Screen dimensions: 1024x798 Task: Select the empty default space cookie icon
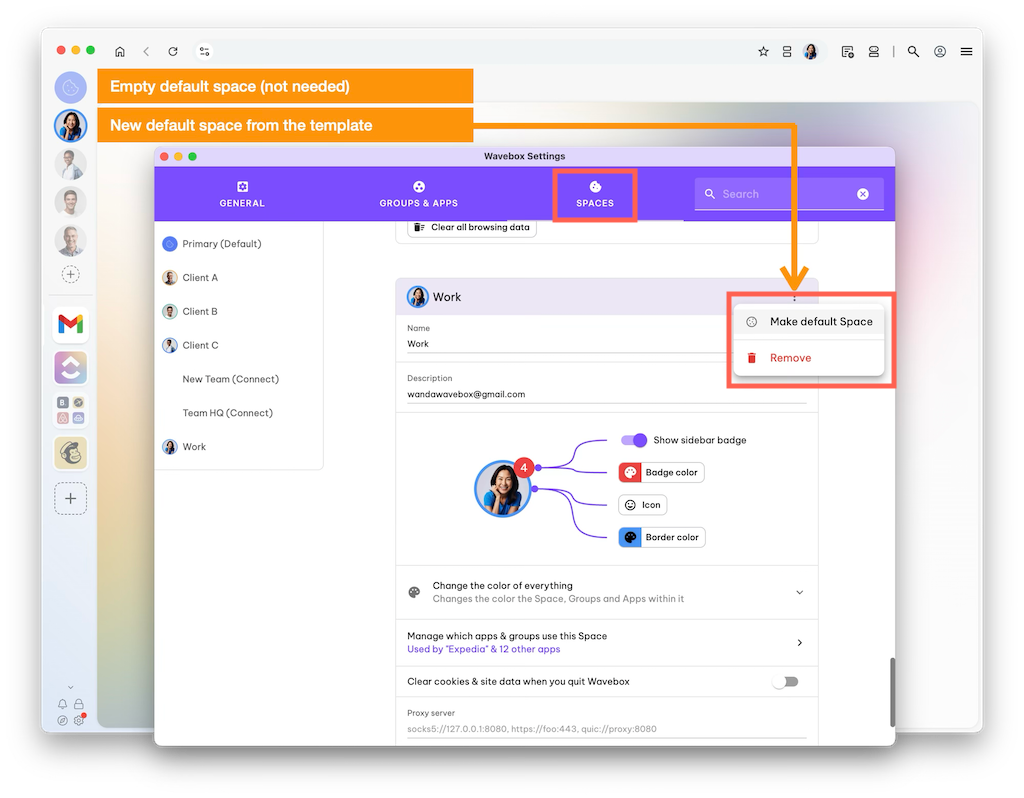[x=71, y=88]
